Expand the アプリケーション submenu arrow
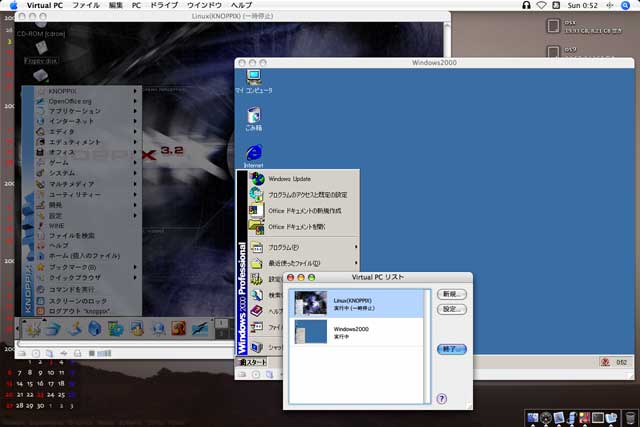 coord(135,111)
